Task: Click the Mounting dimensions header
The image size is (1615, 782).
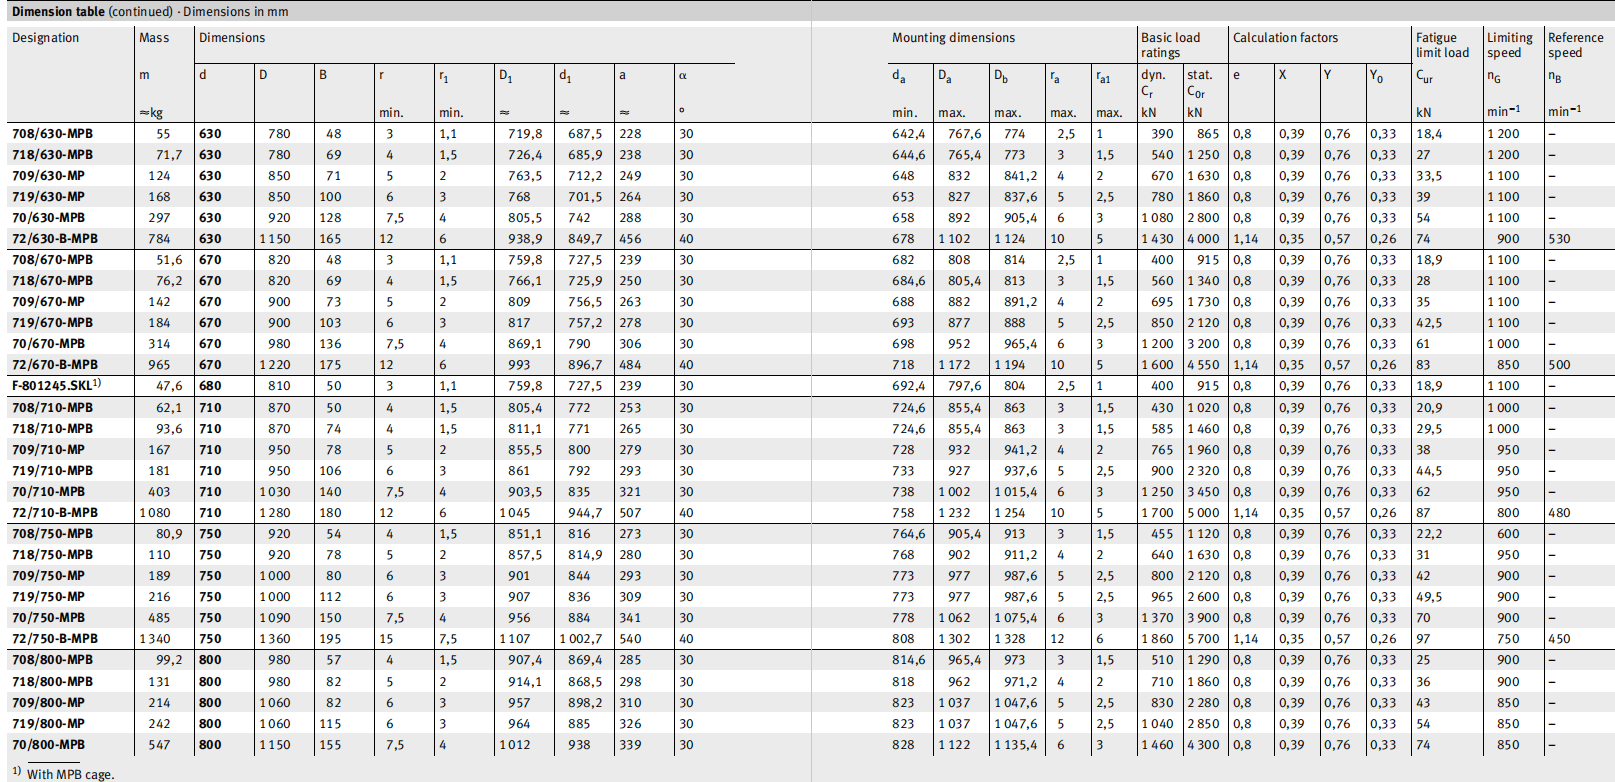Action: point(952,38)
